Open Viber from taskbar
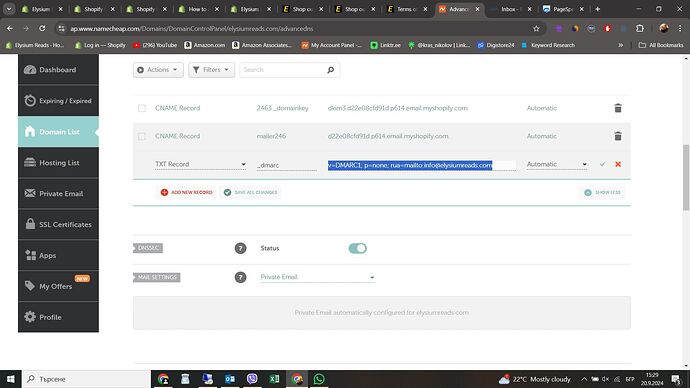Image resolution: width=690 pixels, height=388 pixels. tap(252, 379)
